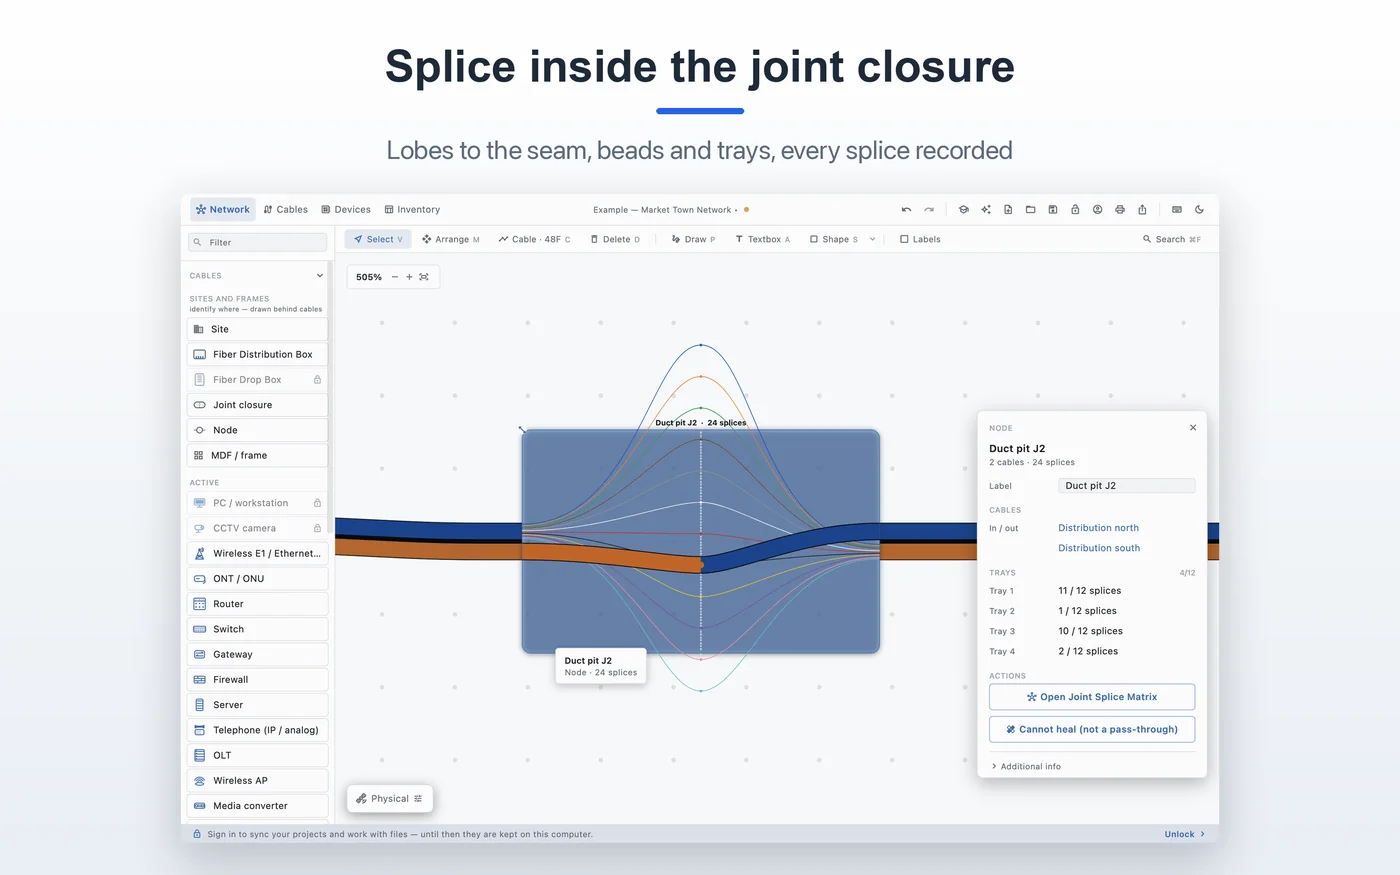
Task: Click the 505% zoom level
Action: (369, 277)
